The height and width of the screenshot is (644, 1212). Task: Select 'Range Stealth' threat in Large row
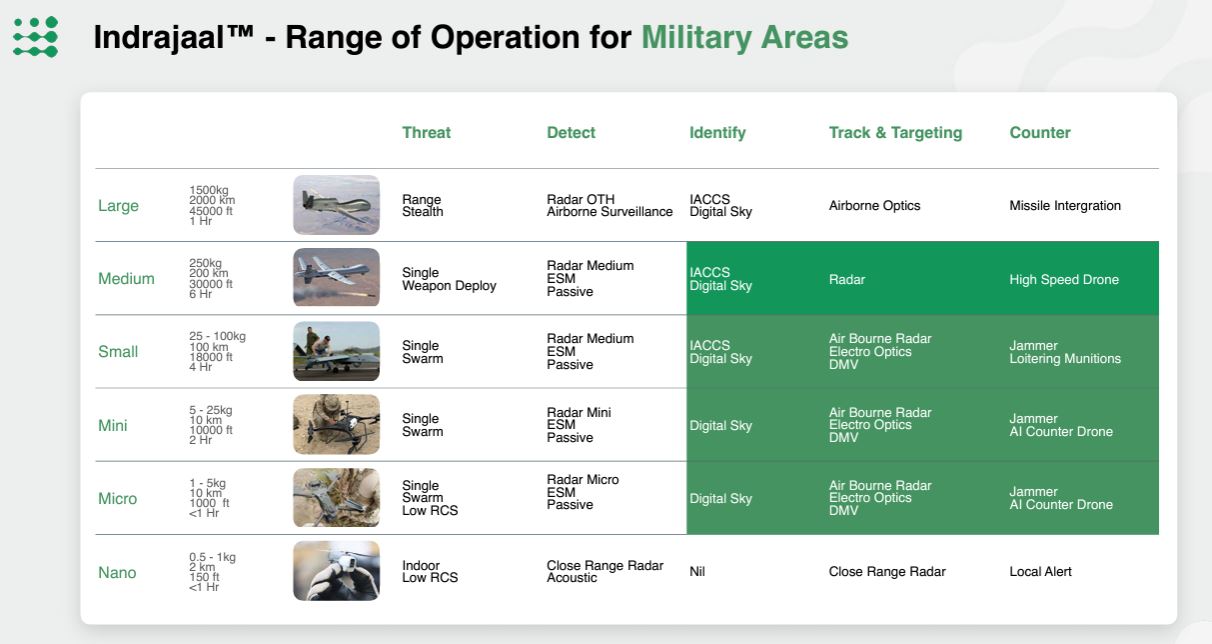[x=423, y=206]
